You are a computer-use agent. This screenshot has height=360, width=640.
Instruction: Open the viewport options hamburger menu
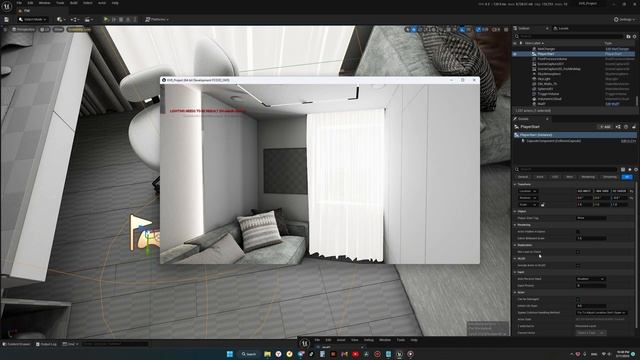pyautogui.click(x=5, y=29)
